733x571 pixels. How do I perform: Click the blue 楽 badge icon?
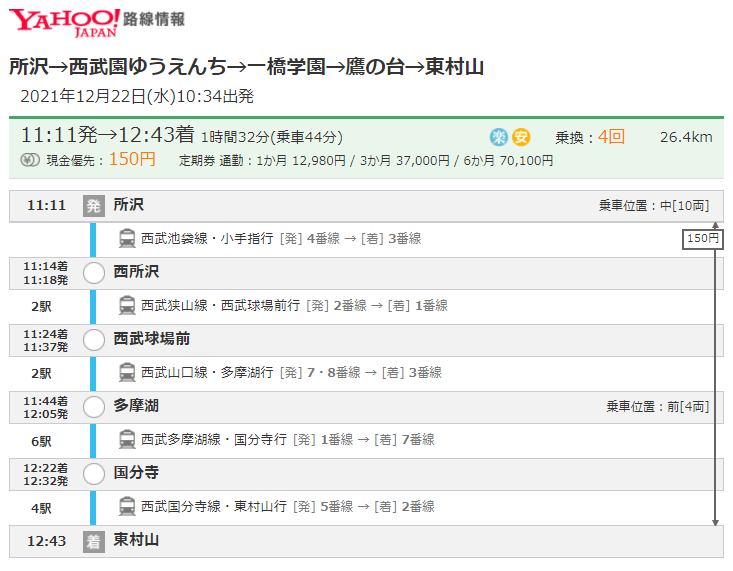499,137
